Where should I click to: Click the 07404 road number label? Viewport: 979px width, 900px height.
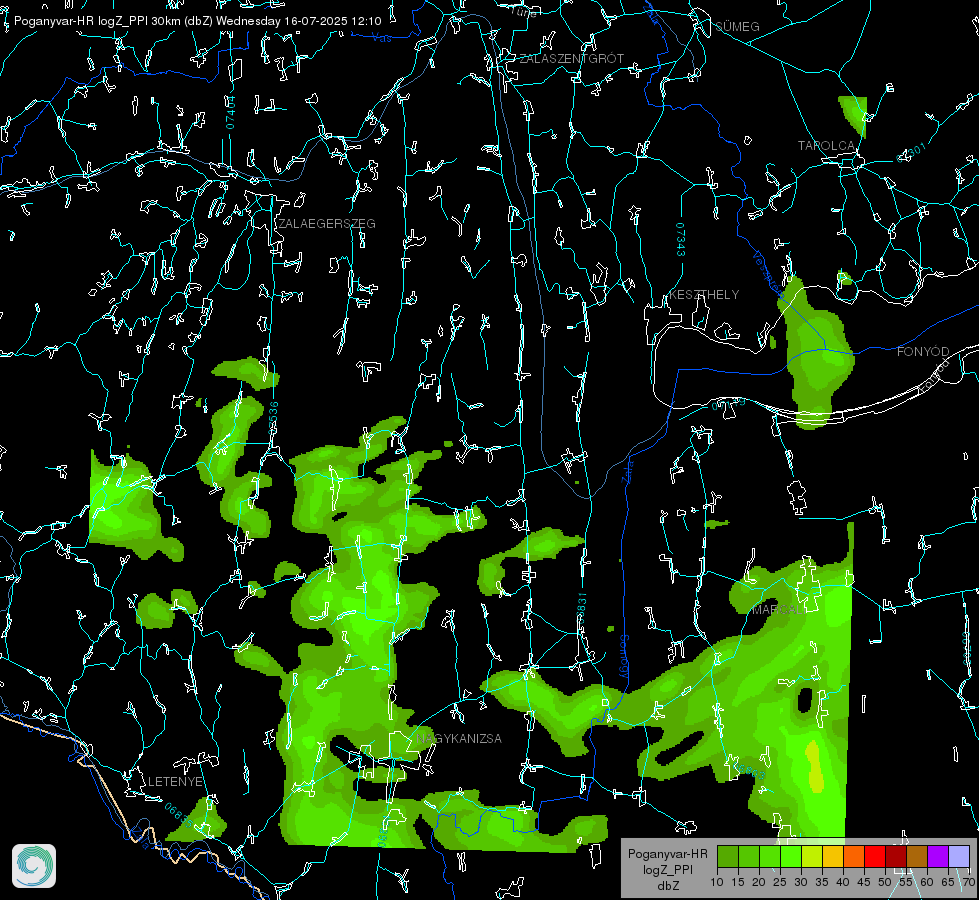(x=230, y=113)
